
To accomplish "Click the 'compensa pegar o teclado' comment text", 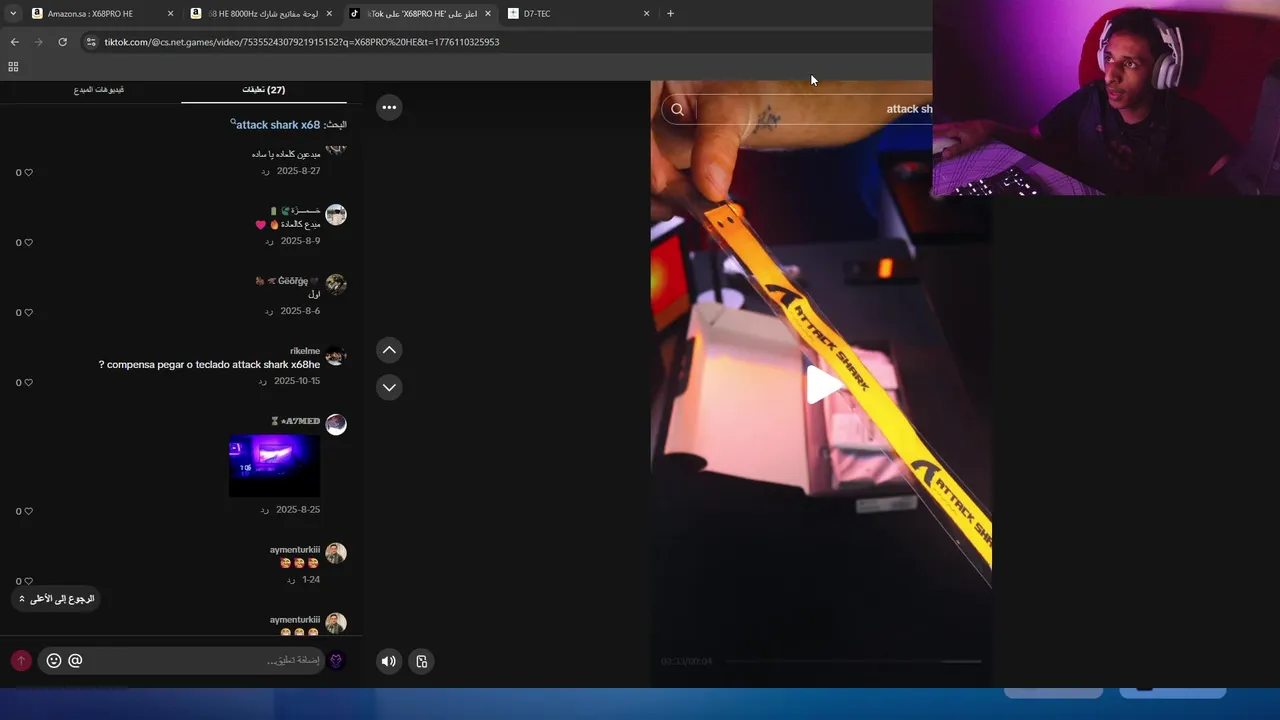I will [x=209, y=365].
